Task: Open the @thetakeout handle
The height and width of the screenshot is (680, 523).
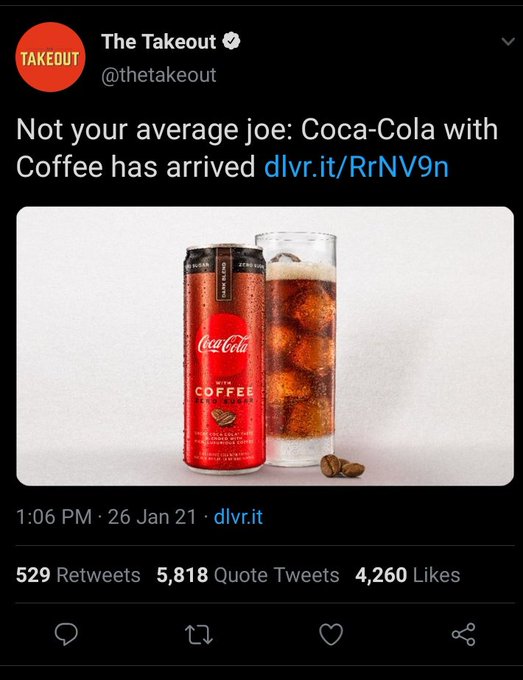Action: [x=159, y=75]
